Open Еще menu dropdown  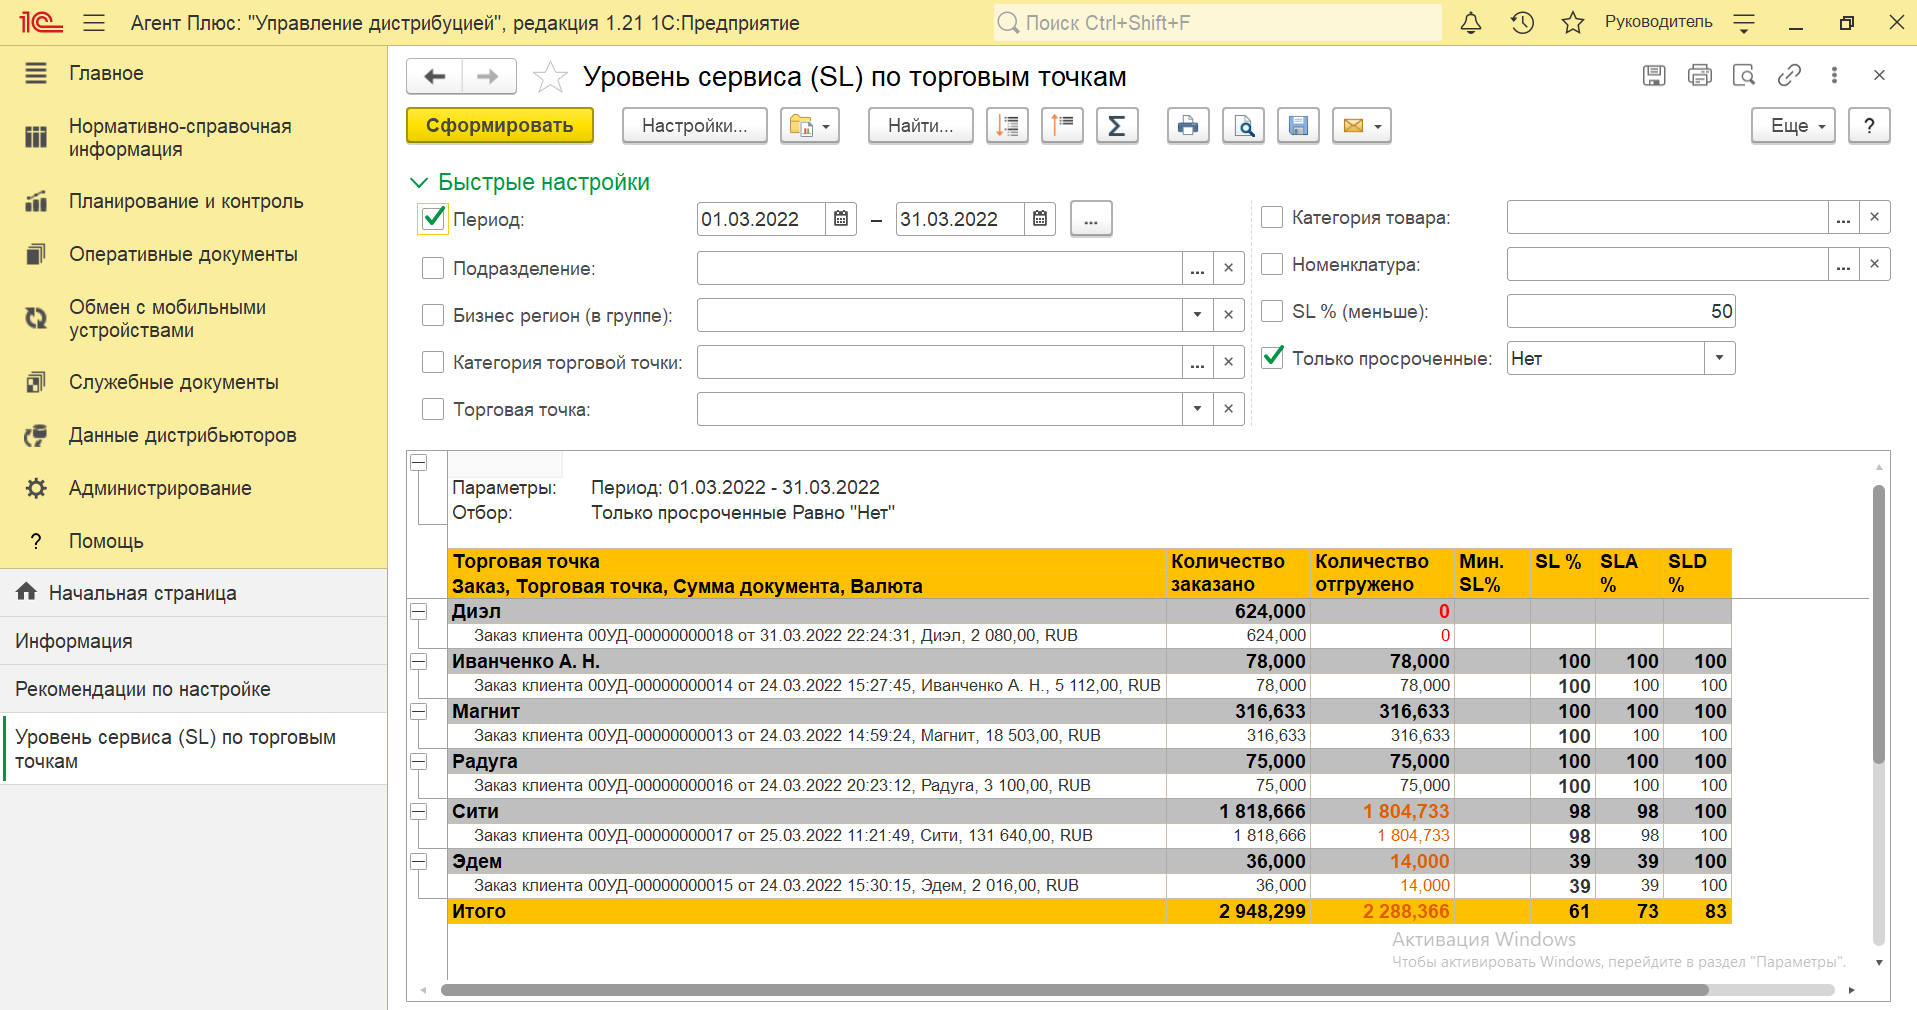pyautogui.click(x=1793, y=126)
